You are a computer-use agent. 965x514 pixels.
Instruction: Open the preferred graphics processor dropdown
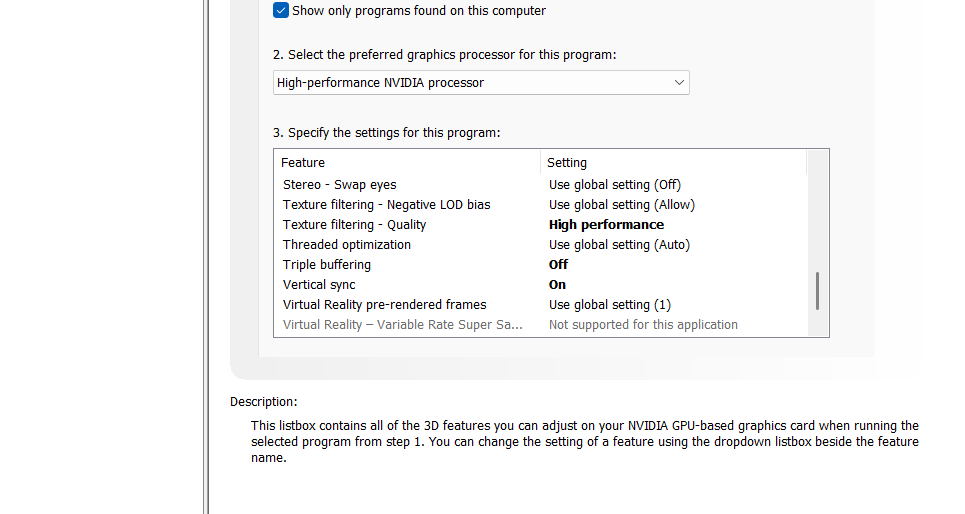pyautogui.click(x=480, y=83)
